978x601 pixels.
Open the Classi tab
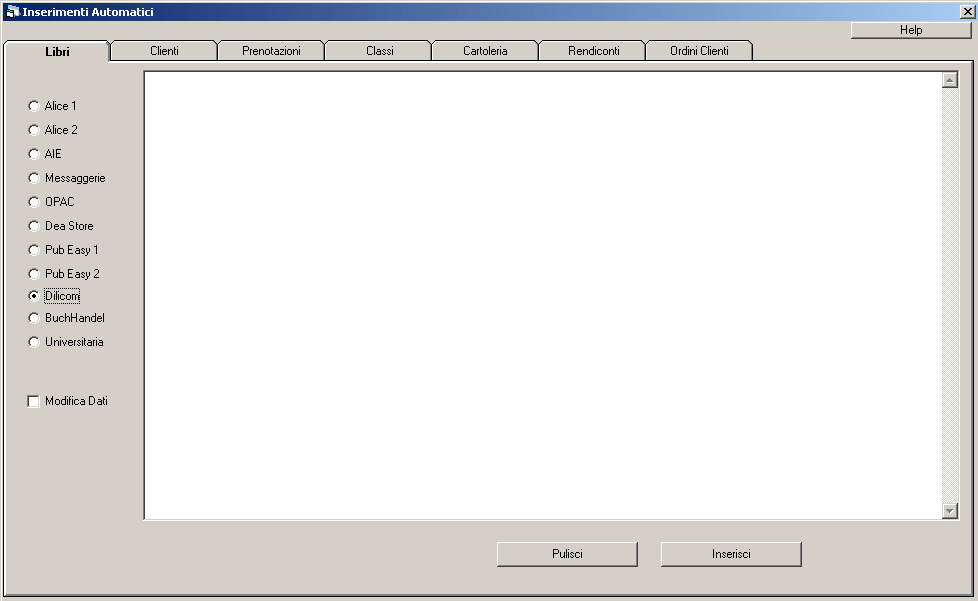tap(379, 51)
